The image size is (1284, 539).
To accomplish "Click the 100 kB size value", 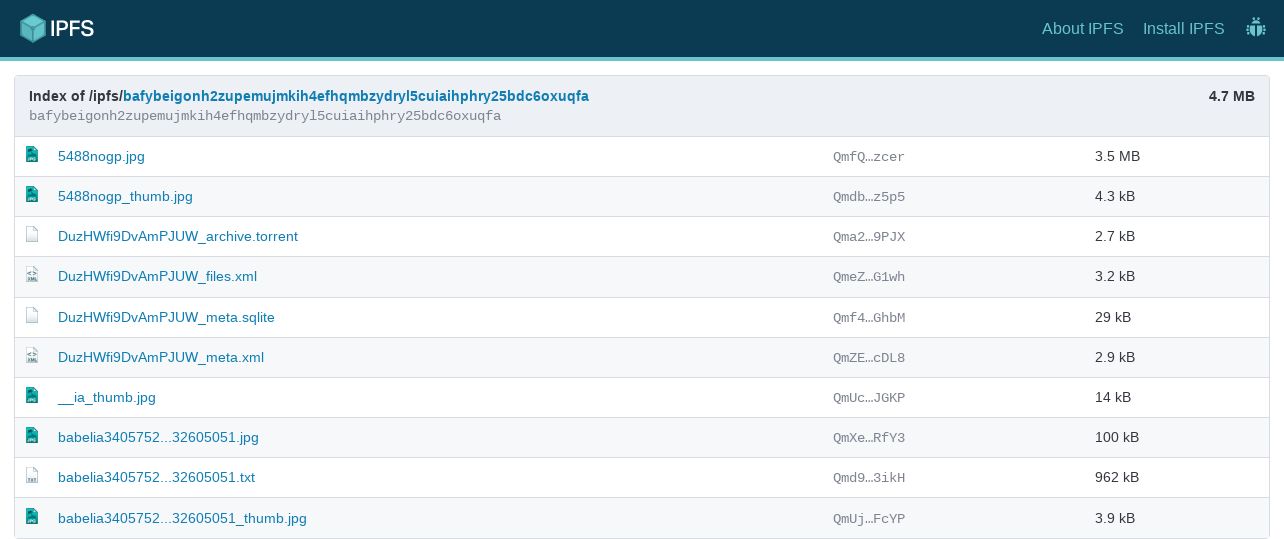I will [x=1117, y=437].
